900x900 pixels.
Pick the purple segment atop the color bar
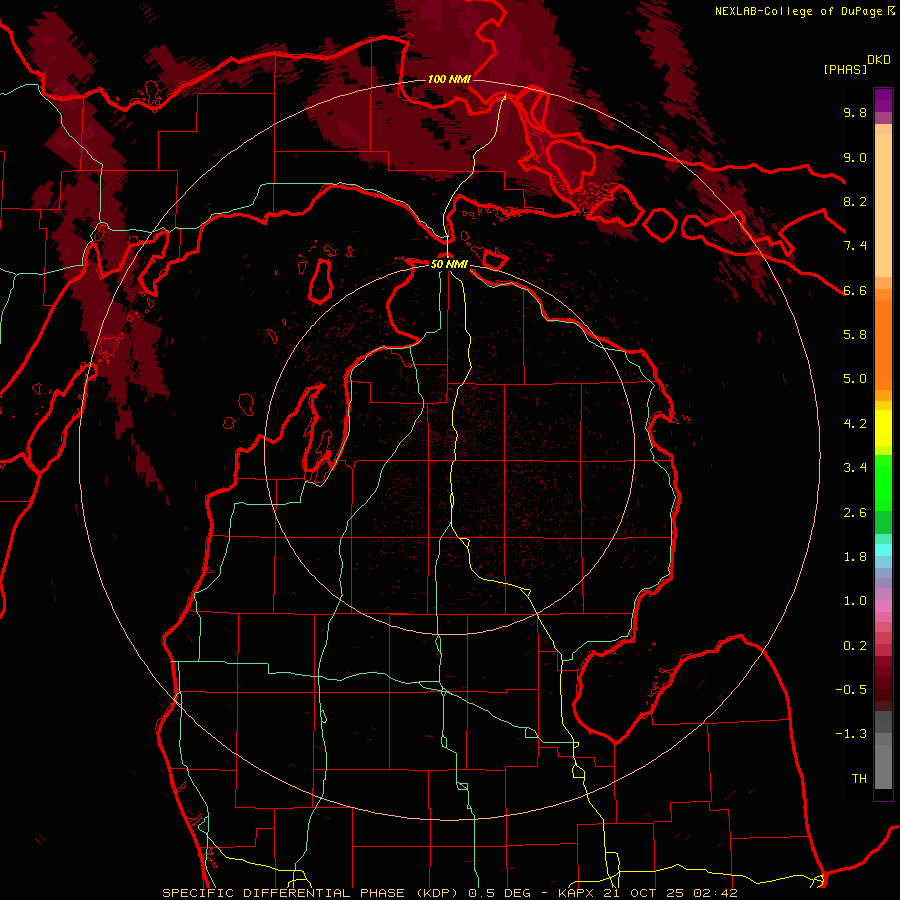coord(883,100)
